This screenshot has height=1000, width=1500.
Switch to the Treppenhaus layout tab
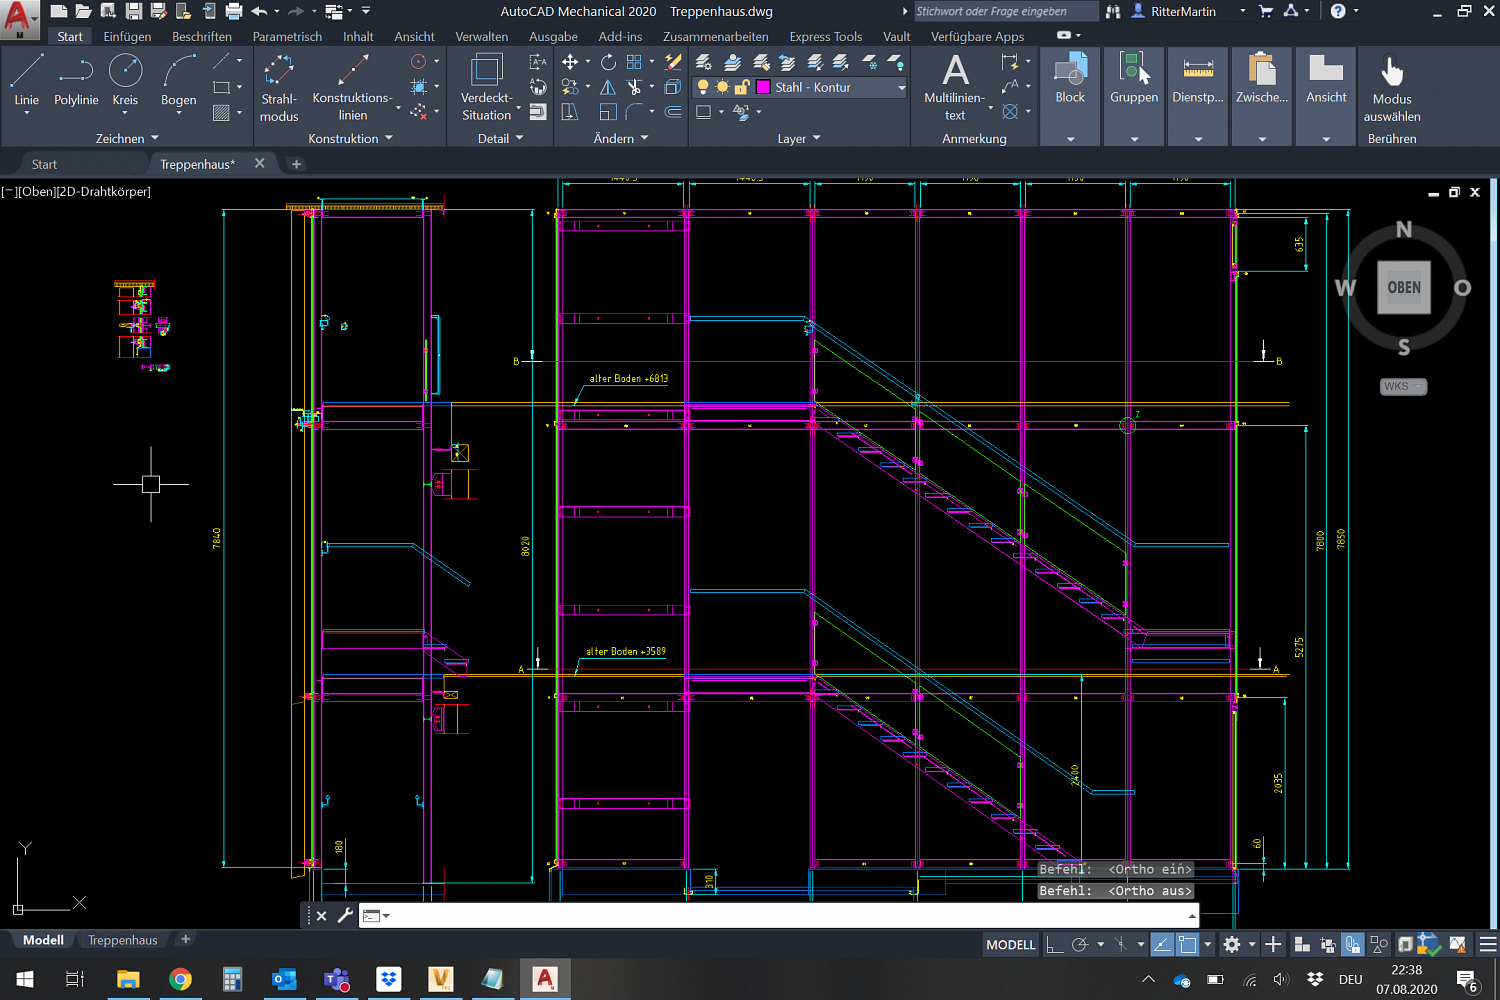tap(122, 940)
